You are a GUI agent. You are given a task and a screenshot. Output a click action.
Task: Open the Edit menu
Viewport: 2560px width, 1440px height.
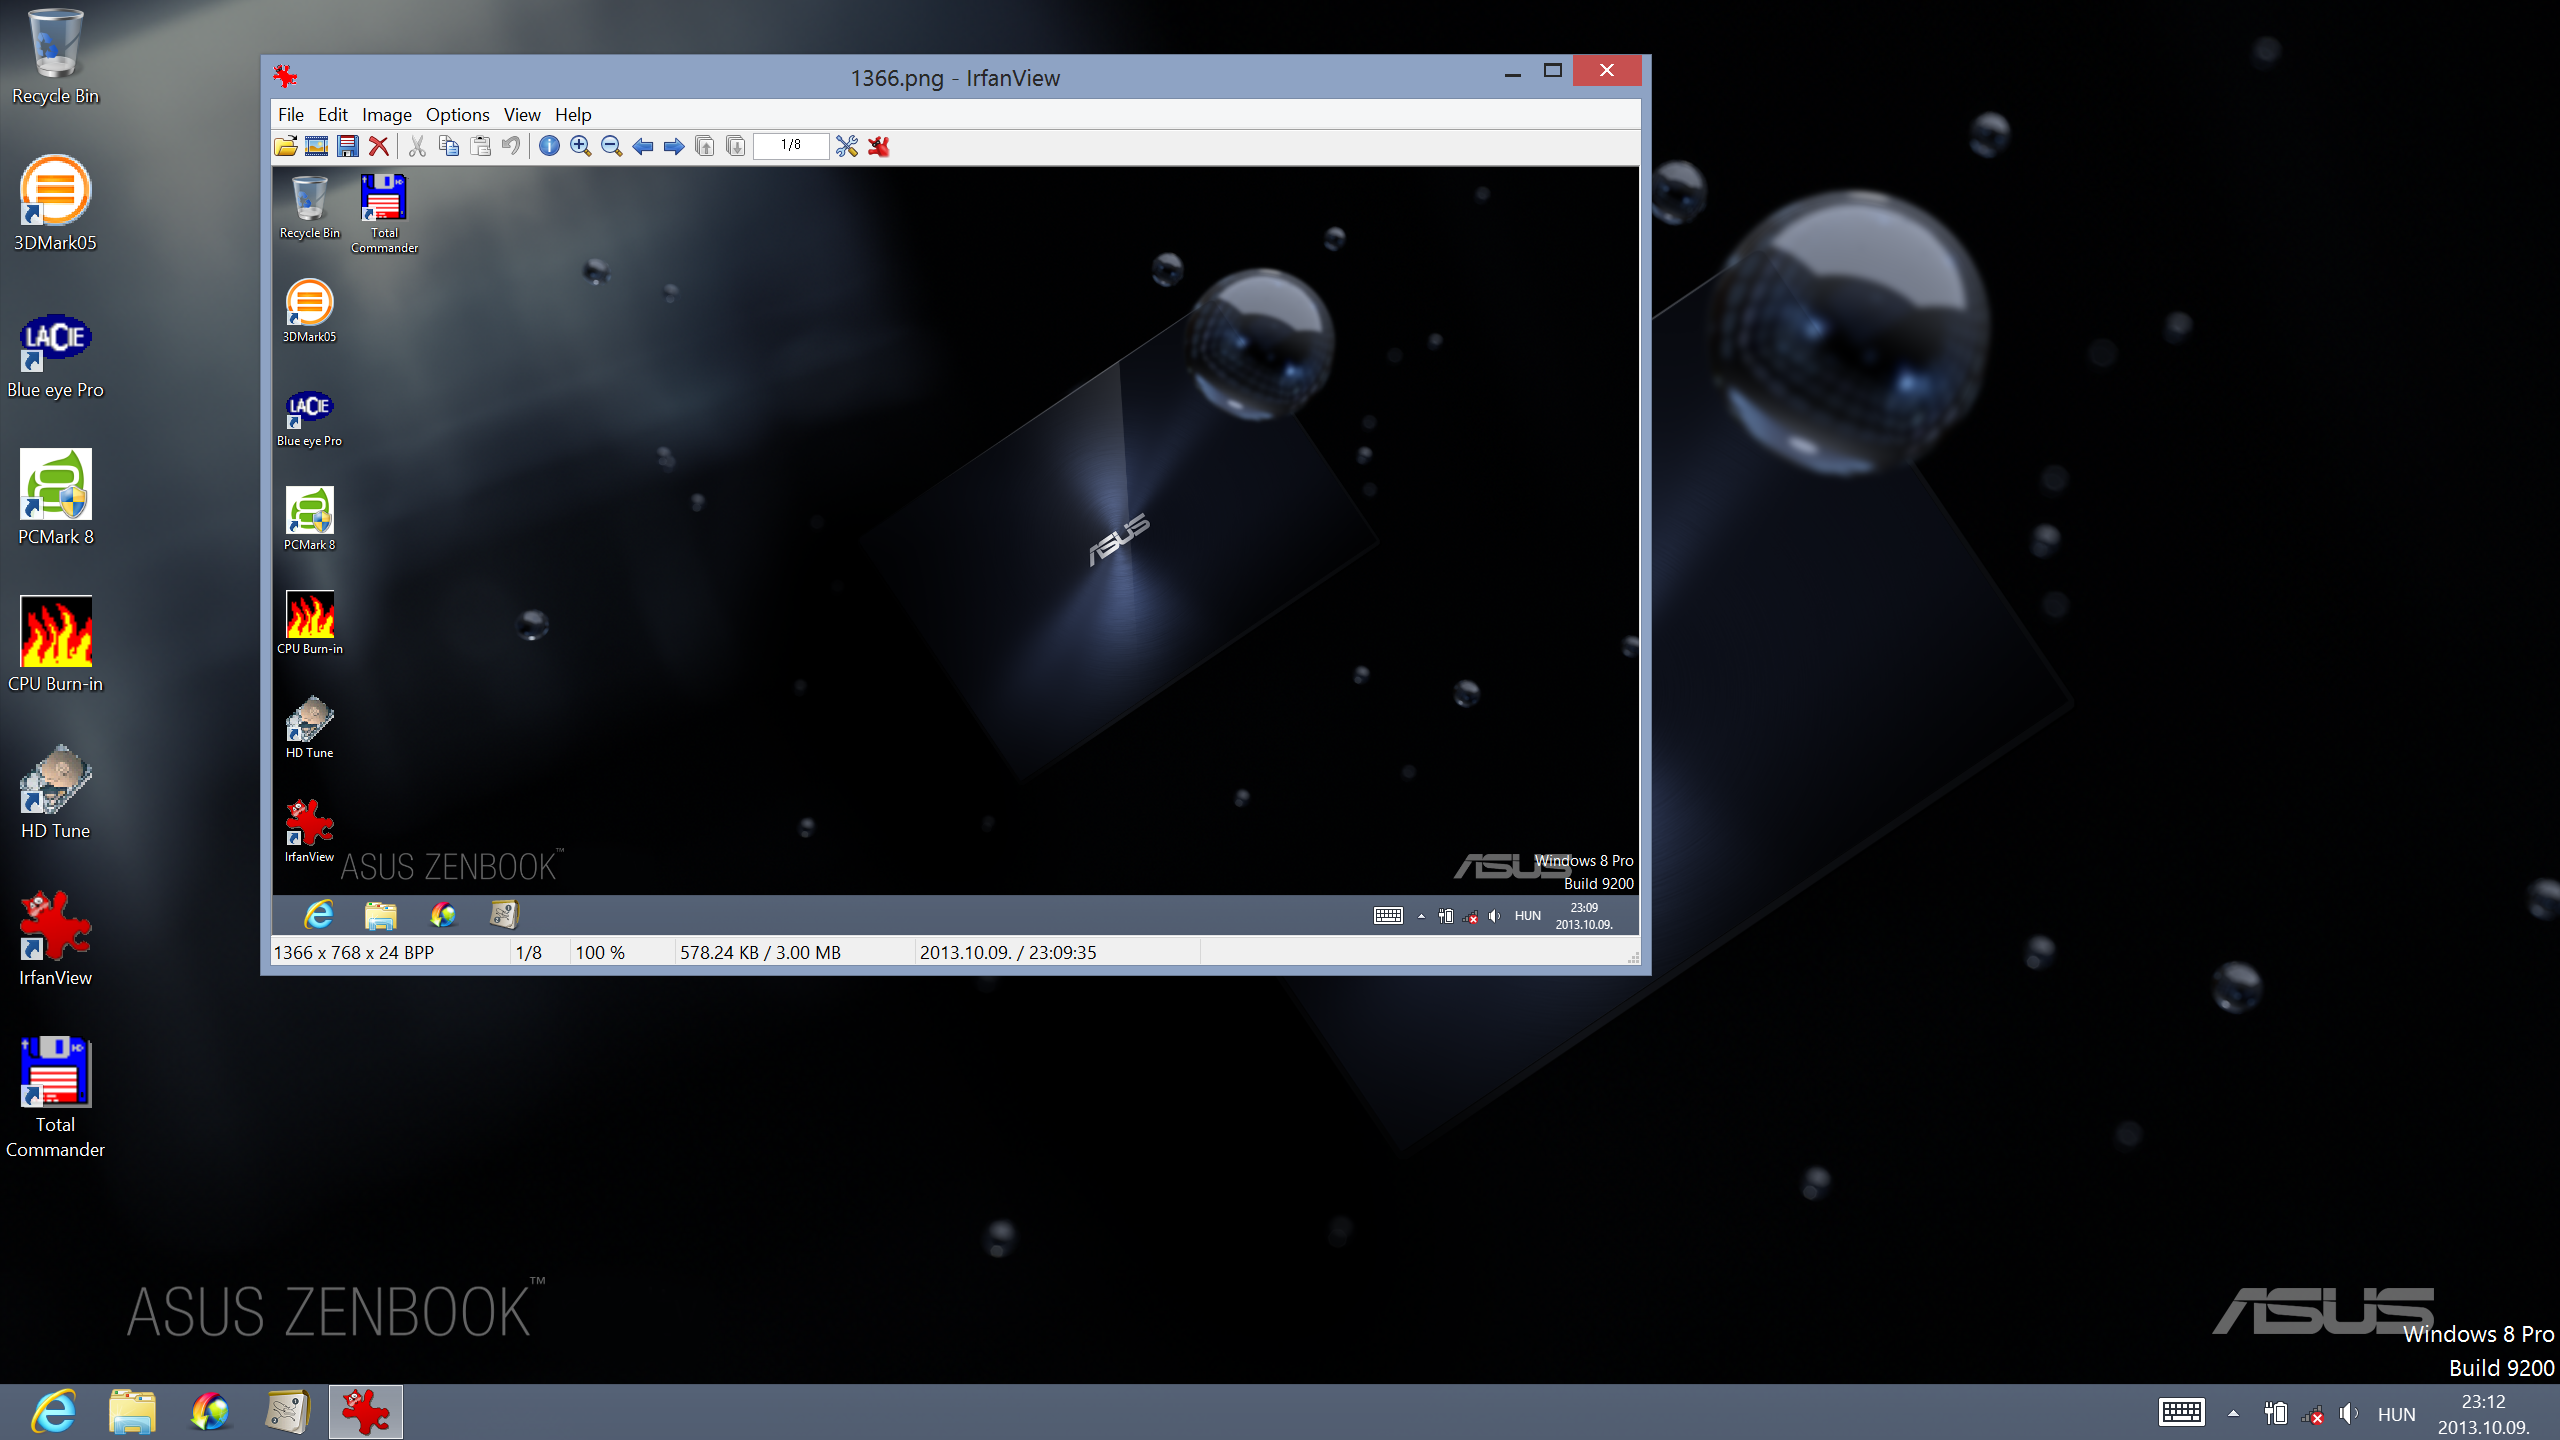[x=333, y=115]
